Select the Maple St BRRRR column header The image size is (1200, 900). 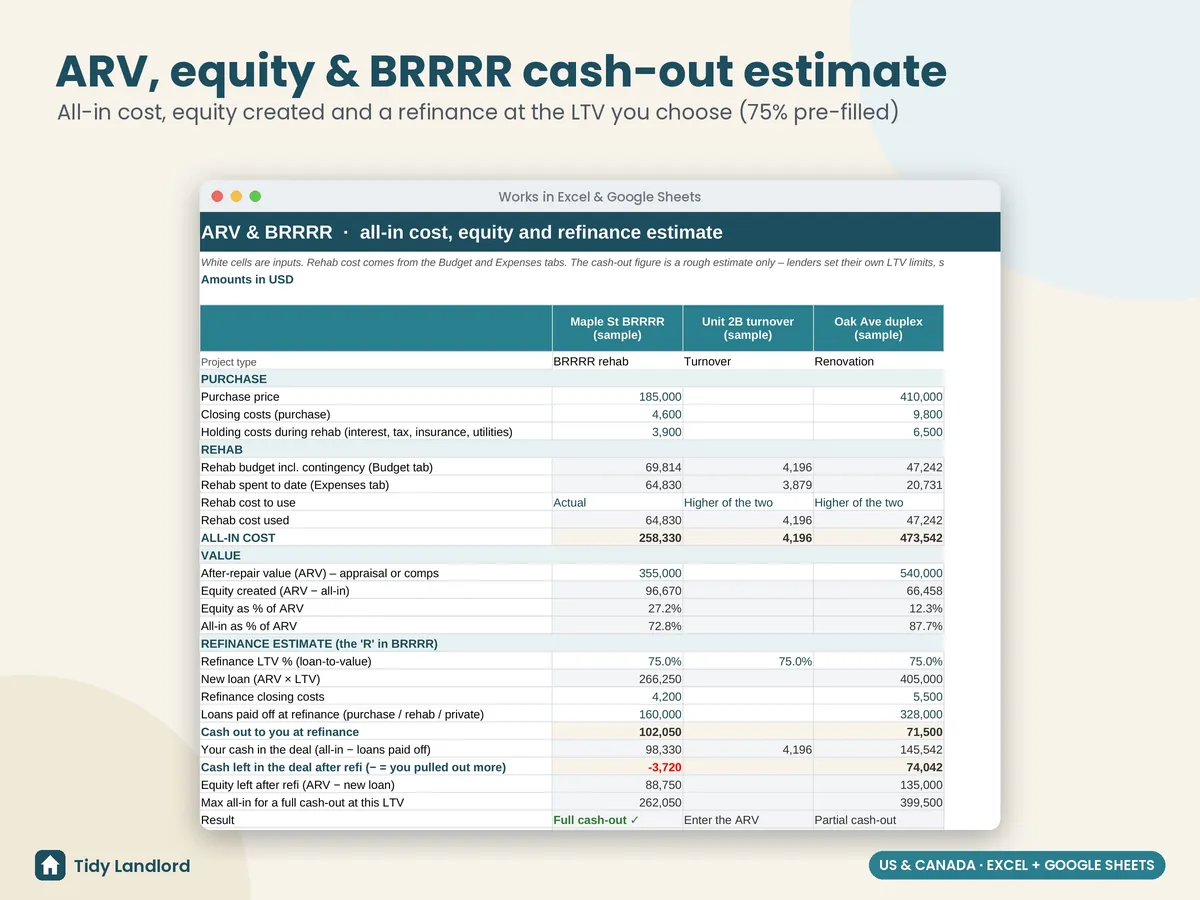point(617,328)
